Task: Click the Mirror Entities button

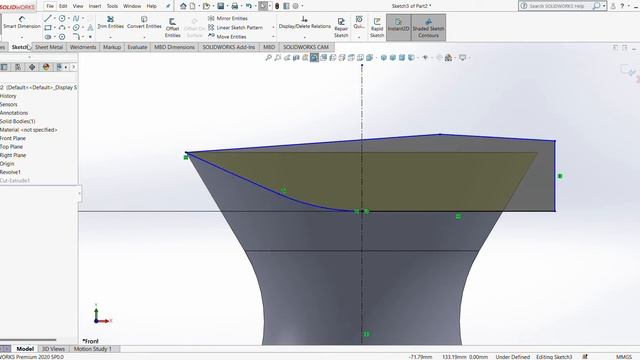Action: click(227, 18)
